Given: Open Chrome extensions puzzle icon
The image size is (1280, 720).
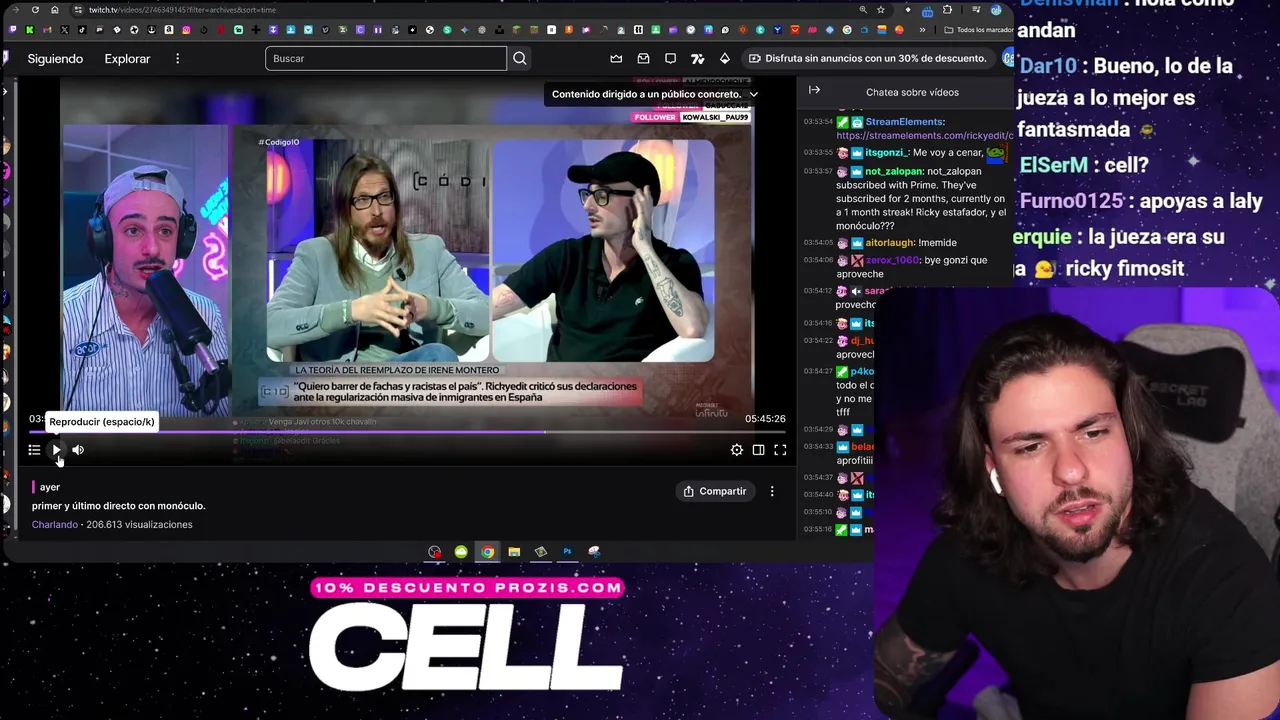Looking at the screenshot, I should pyautogui.click(x=947, y=10).
